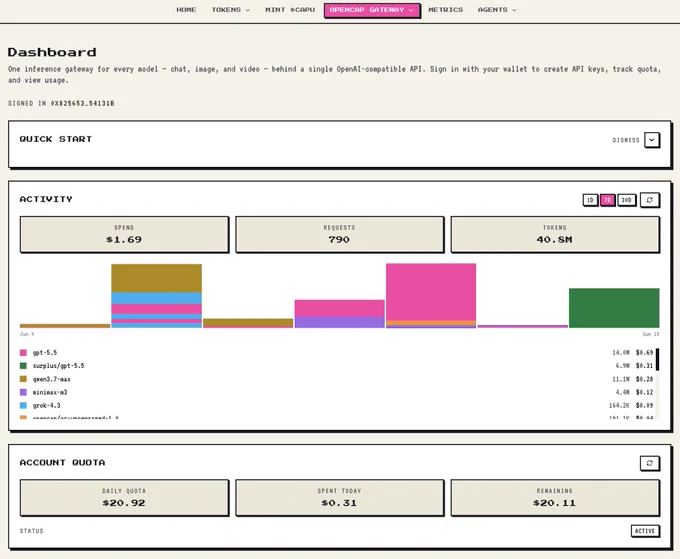The image size is (680, 559).
Task: Click the grok-4.3 blue legend swatch
Action: 23,405
